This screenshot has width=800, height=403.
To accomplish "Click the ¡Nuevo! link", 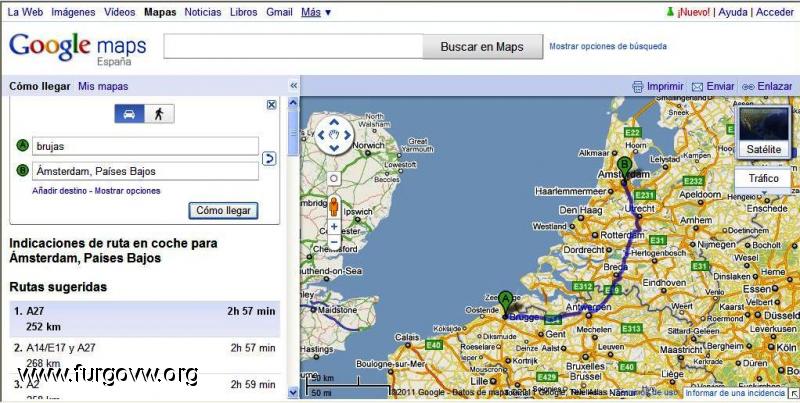I will 693,12.
